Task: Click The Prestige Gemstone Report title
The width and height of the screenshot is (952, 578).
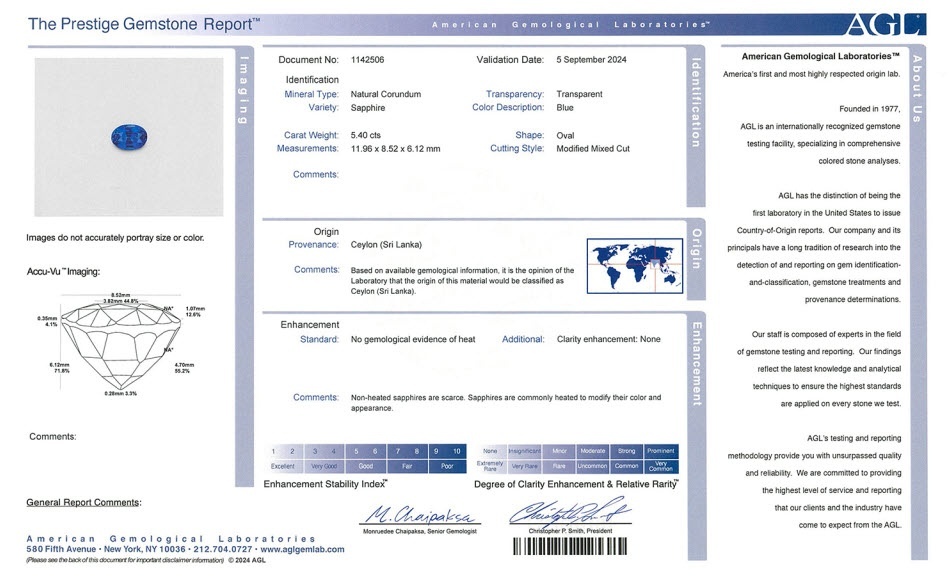Action: tap(143, 23)
